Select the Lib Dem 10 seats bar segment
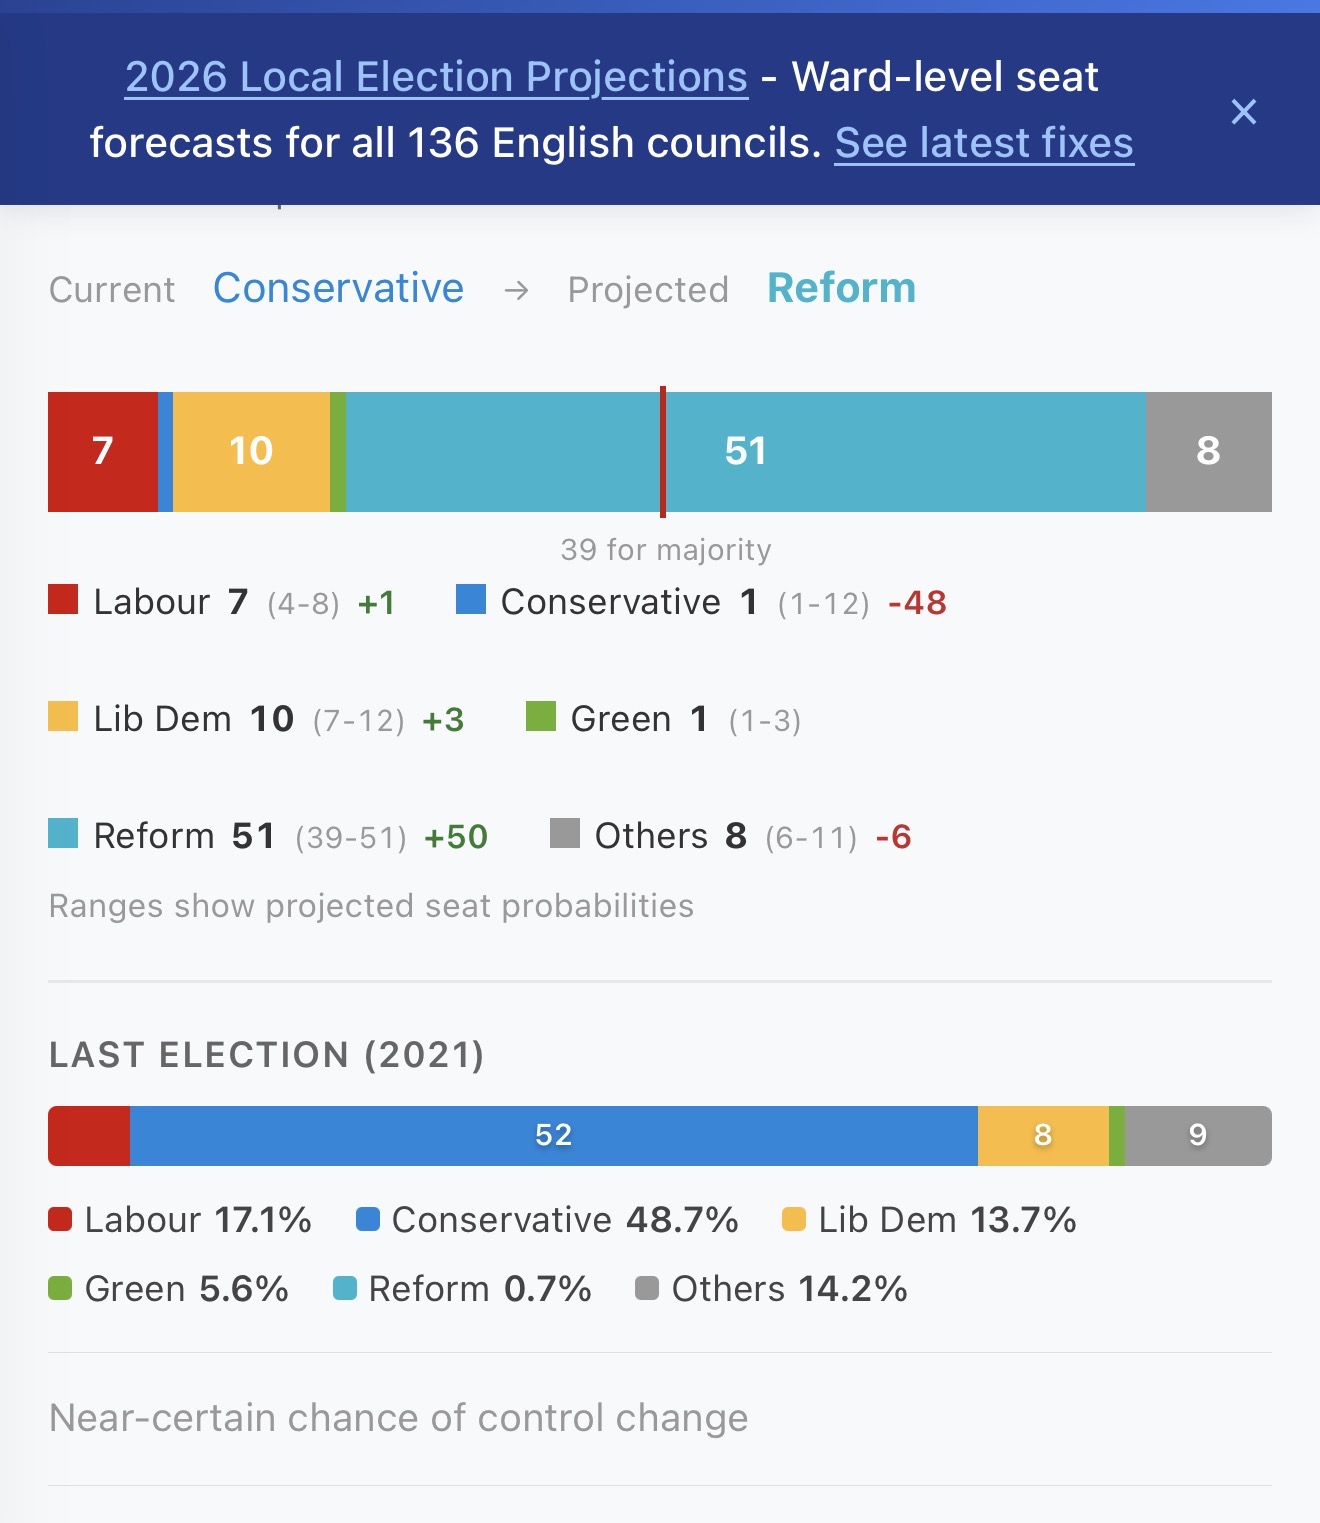This screenshot has height=1523, width=1320. click(251, 451)
